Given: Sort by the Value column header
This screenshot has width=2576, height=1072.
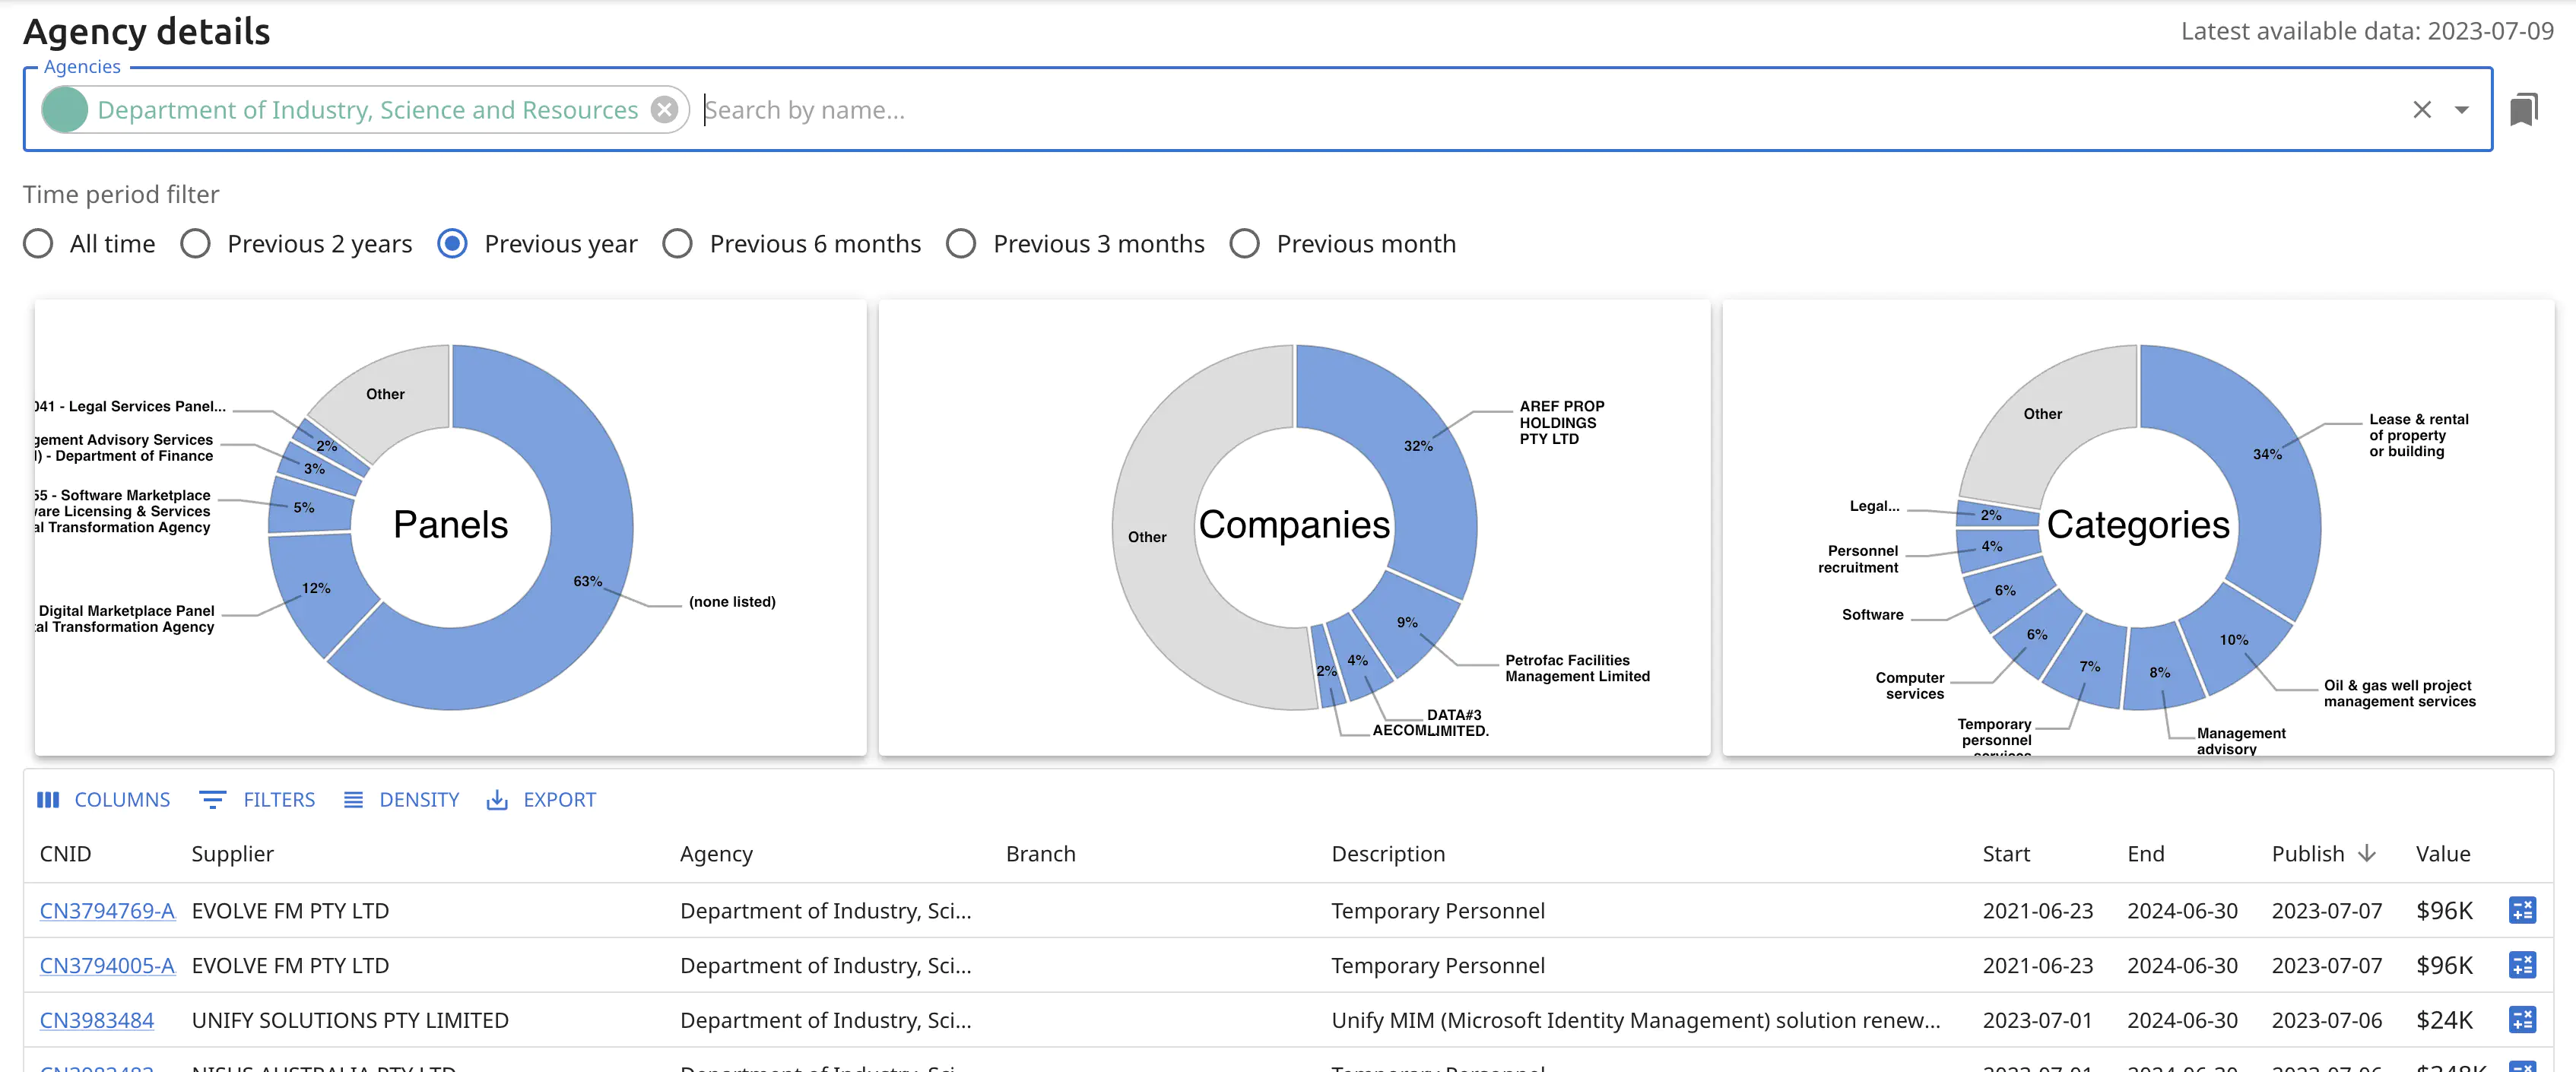Looking at the screenshot, I should 2442,853.
